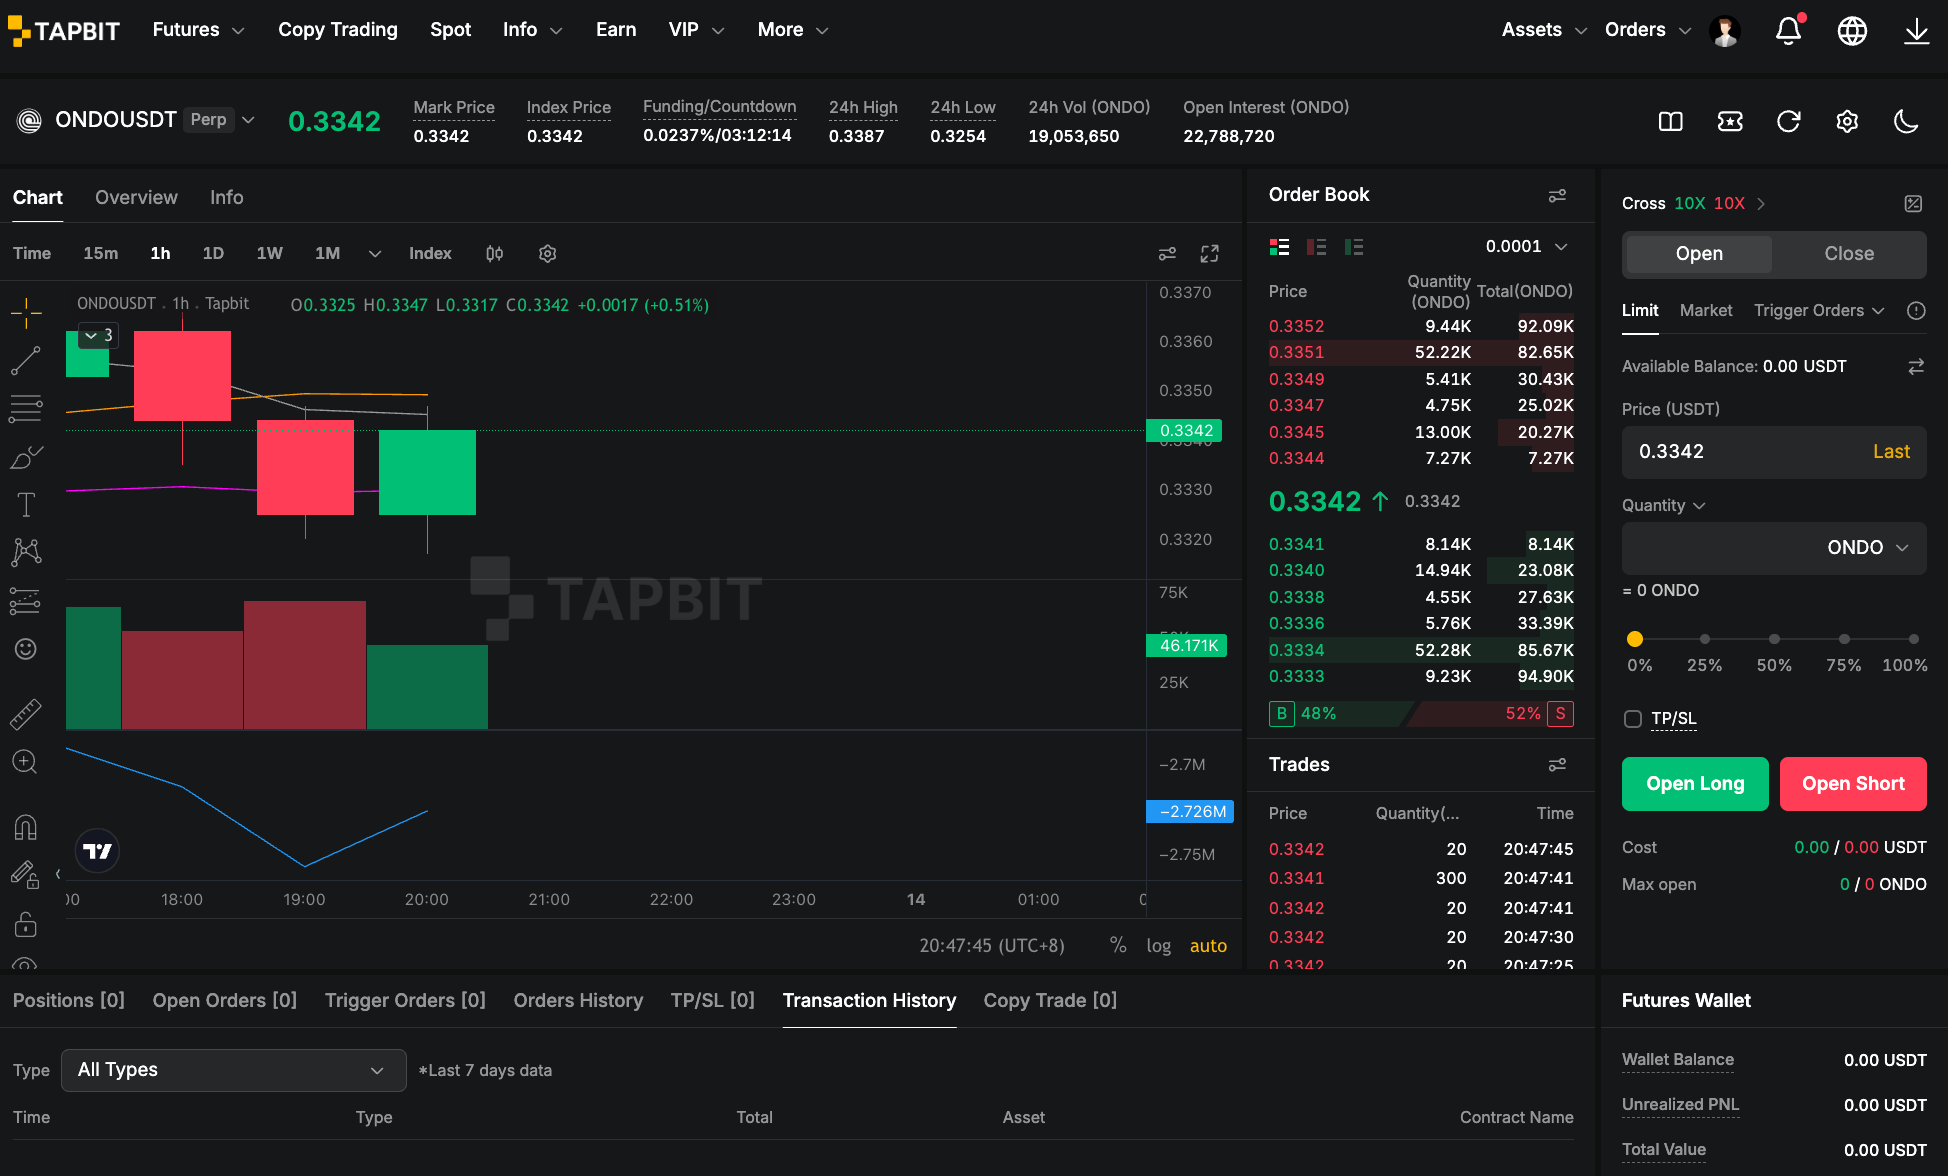Image resolution: width=1948 pixels, height=1176 pixels.
Task: Select the 15m timeframe
Action: [x=100, y=254]
